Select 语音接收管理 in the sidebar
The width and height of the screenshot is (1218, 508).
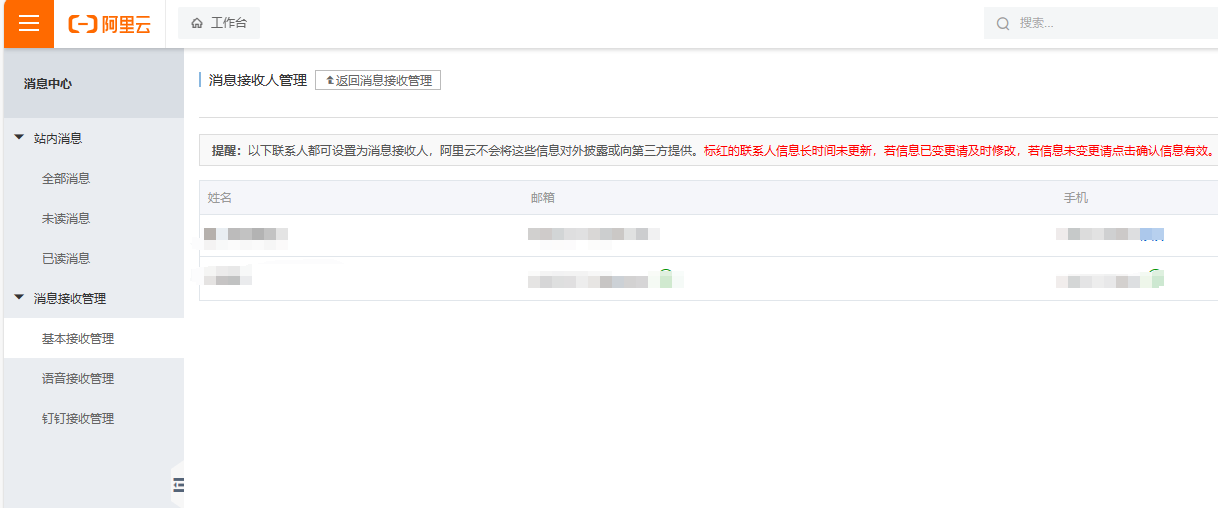pyautogui.click(x=78, y=378)
